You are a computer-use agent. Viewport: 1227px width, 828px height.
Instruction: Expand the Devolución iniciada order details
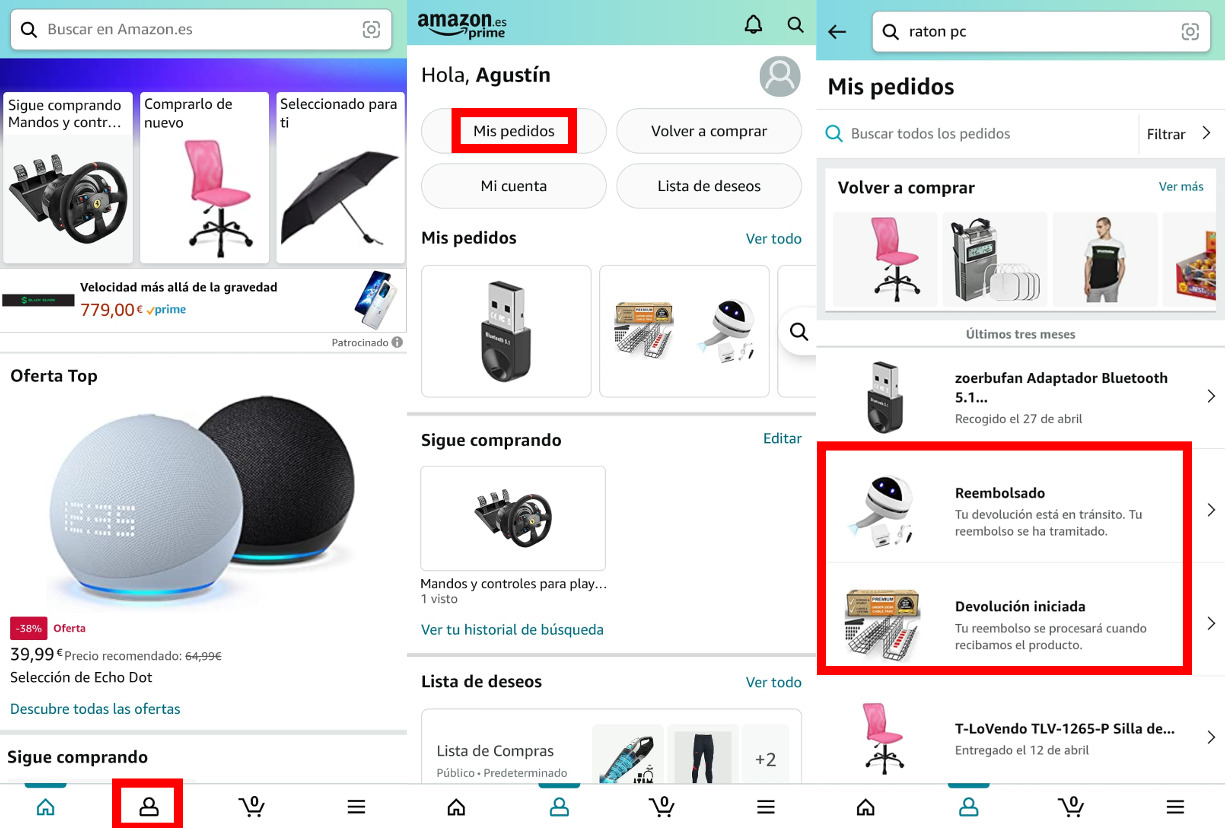pyautogui.click(x=1211, y=621)
